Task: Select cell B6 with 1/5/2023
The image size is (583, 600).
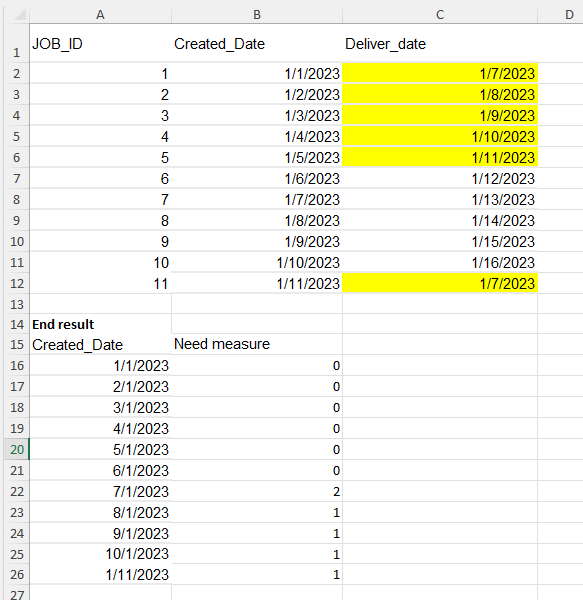Action: coord(257,157)
